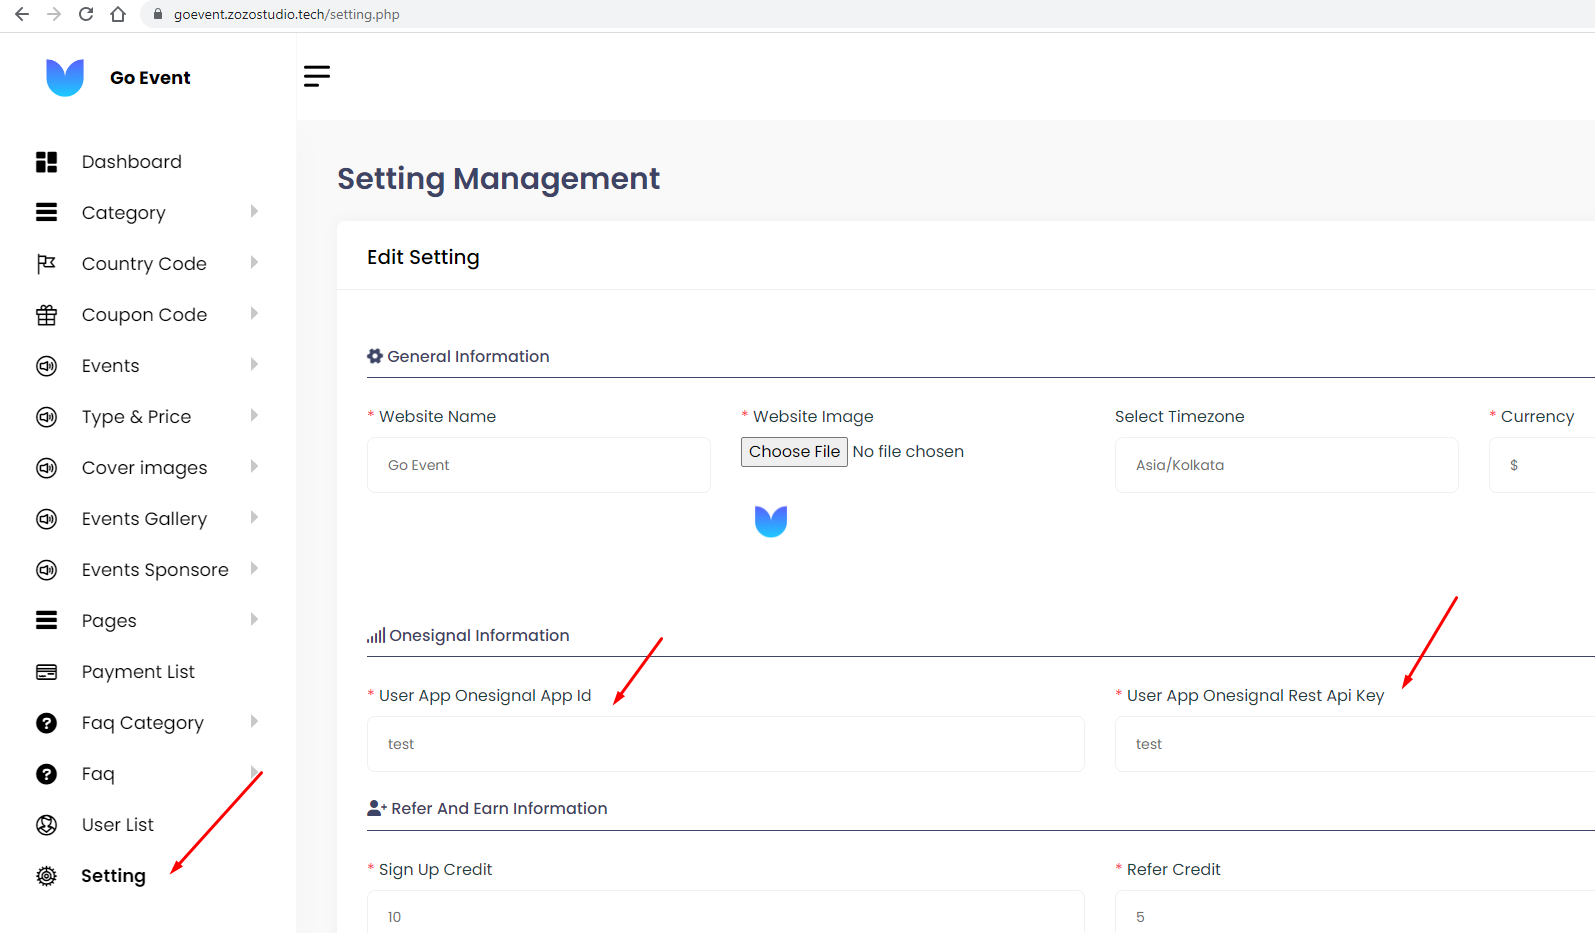Click the Dashboard grid icon
1595x933 pixels.
[47, 162]
